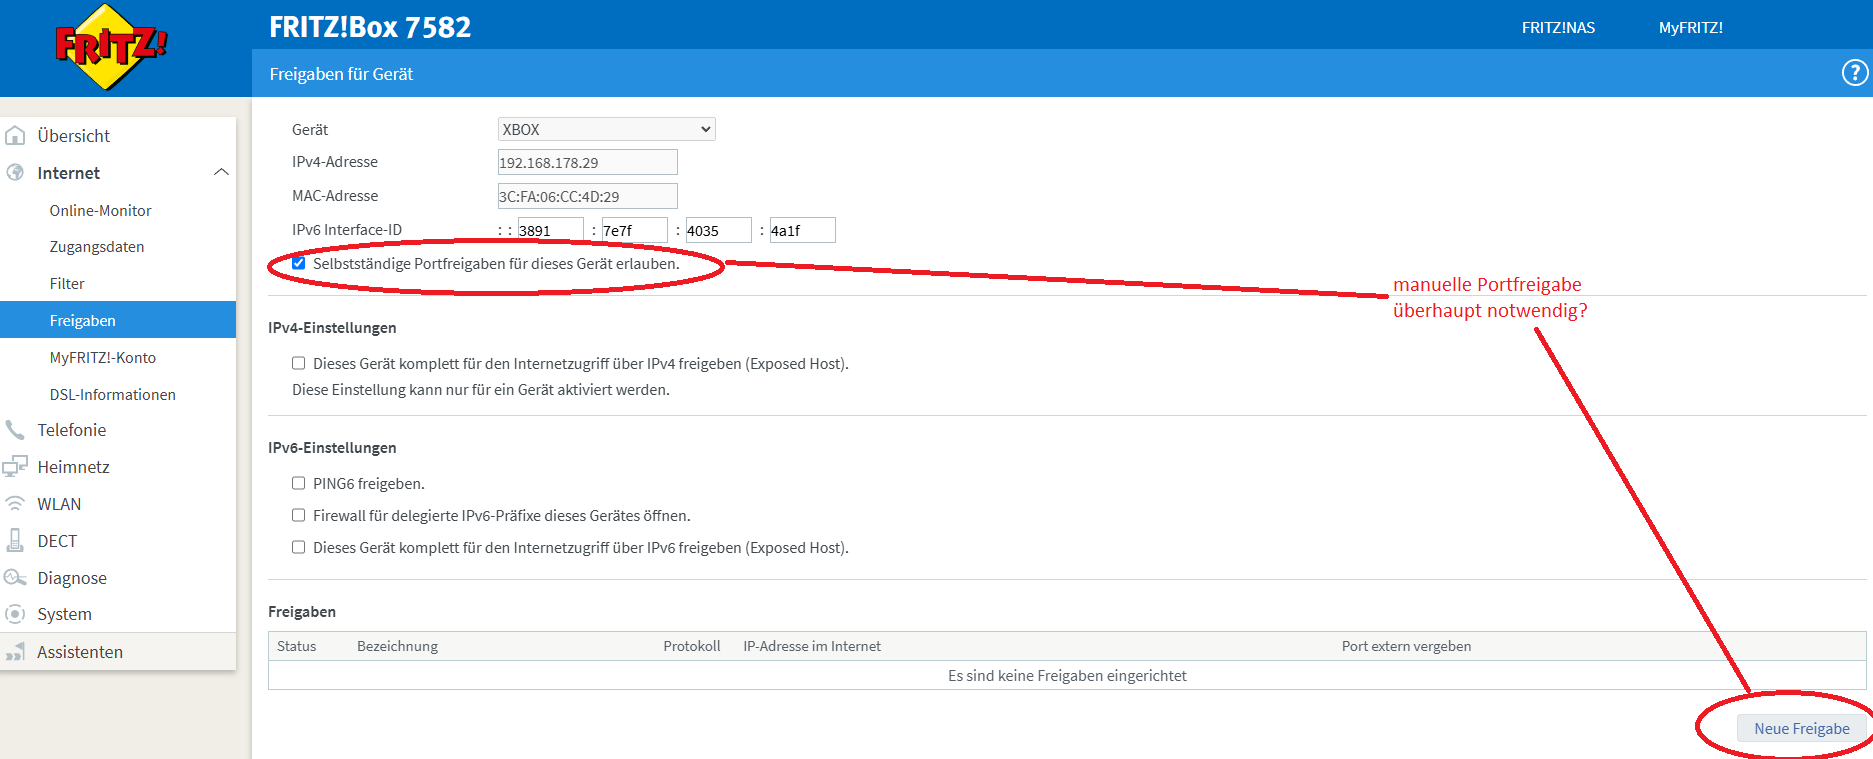Click the FRITZ!Box 7582 title
Viewport: 1873px width, 759px height.
click(x=370, y=27)
